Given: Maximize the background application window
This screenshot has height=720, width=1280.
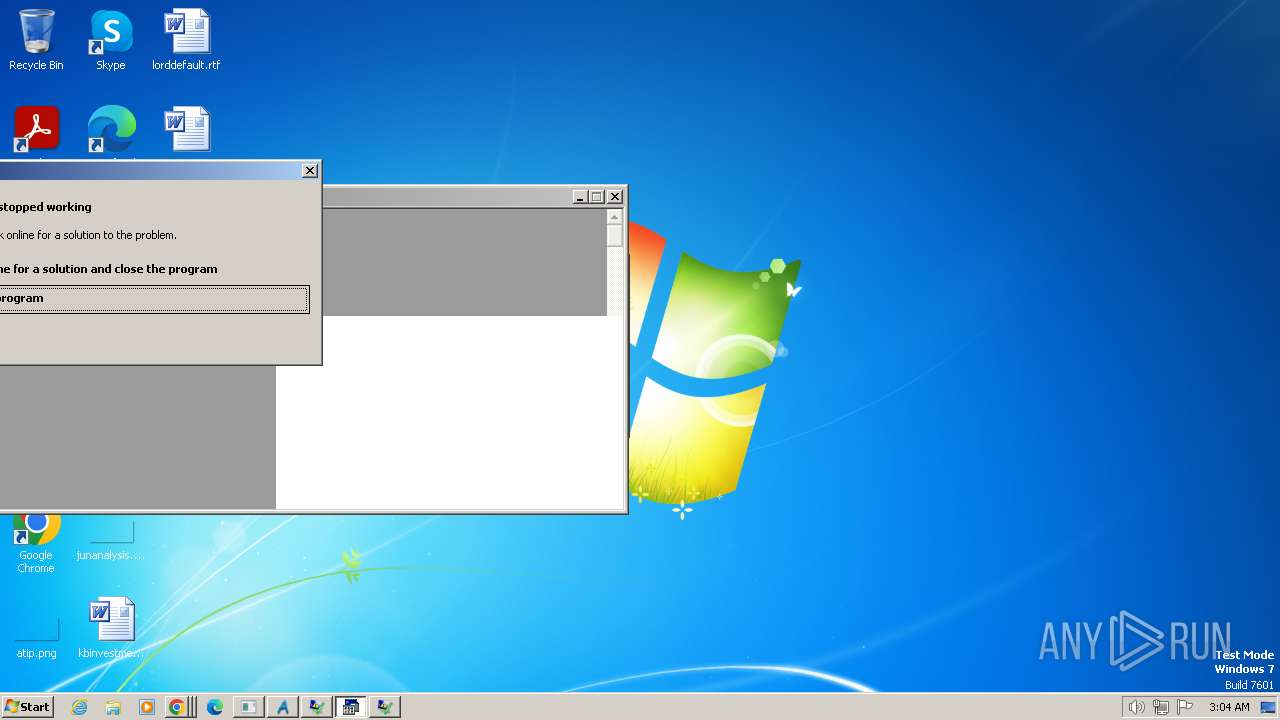Looking at the screenshot, I should [x=597, y=197].
